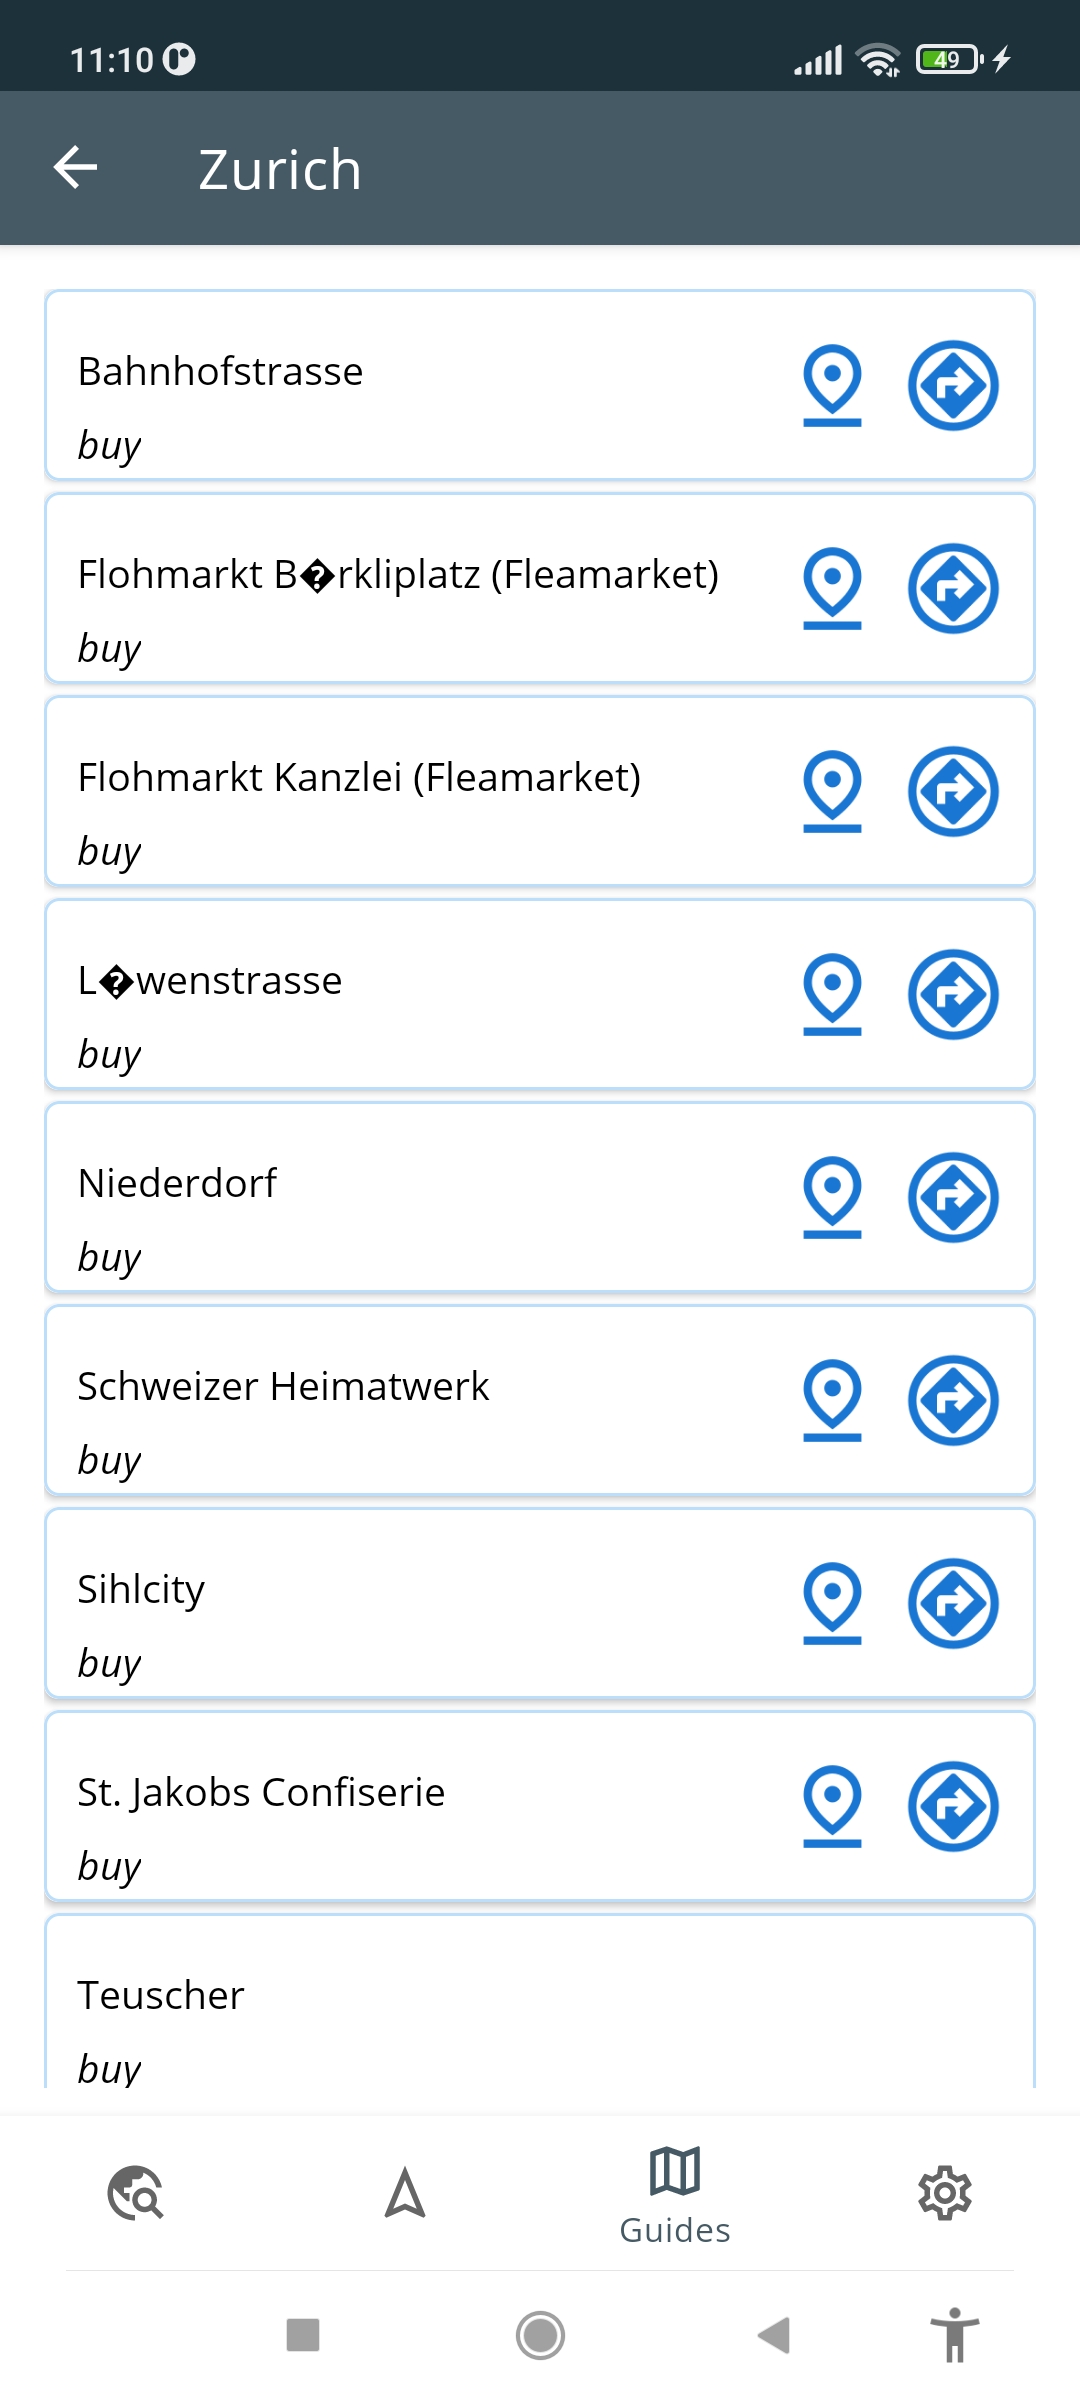Select the Sihlcity list item
The image size is (1080, 2400).
(x=540, y=1603)
